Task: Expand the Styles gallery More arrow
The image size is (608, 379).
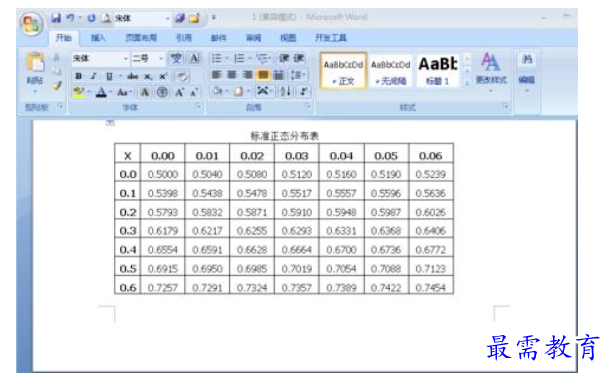Action: 467,83
